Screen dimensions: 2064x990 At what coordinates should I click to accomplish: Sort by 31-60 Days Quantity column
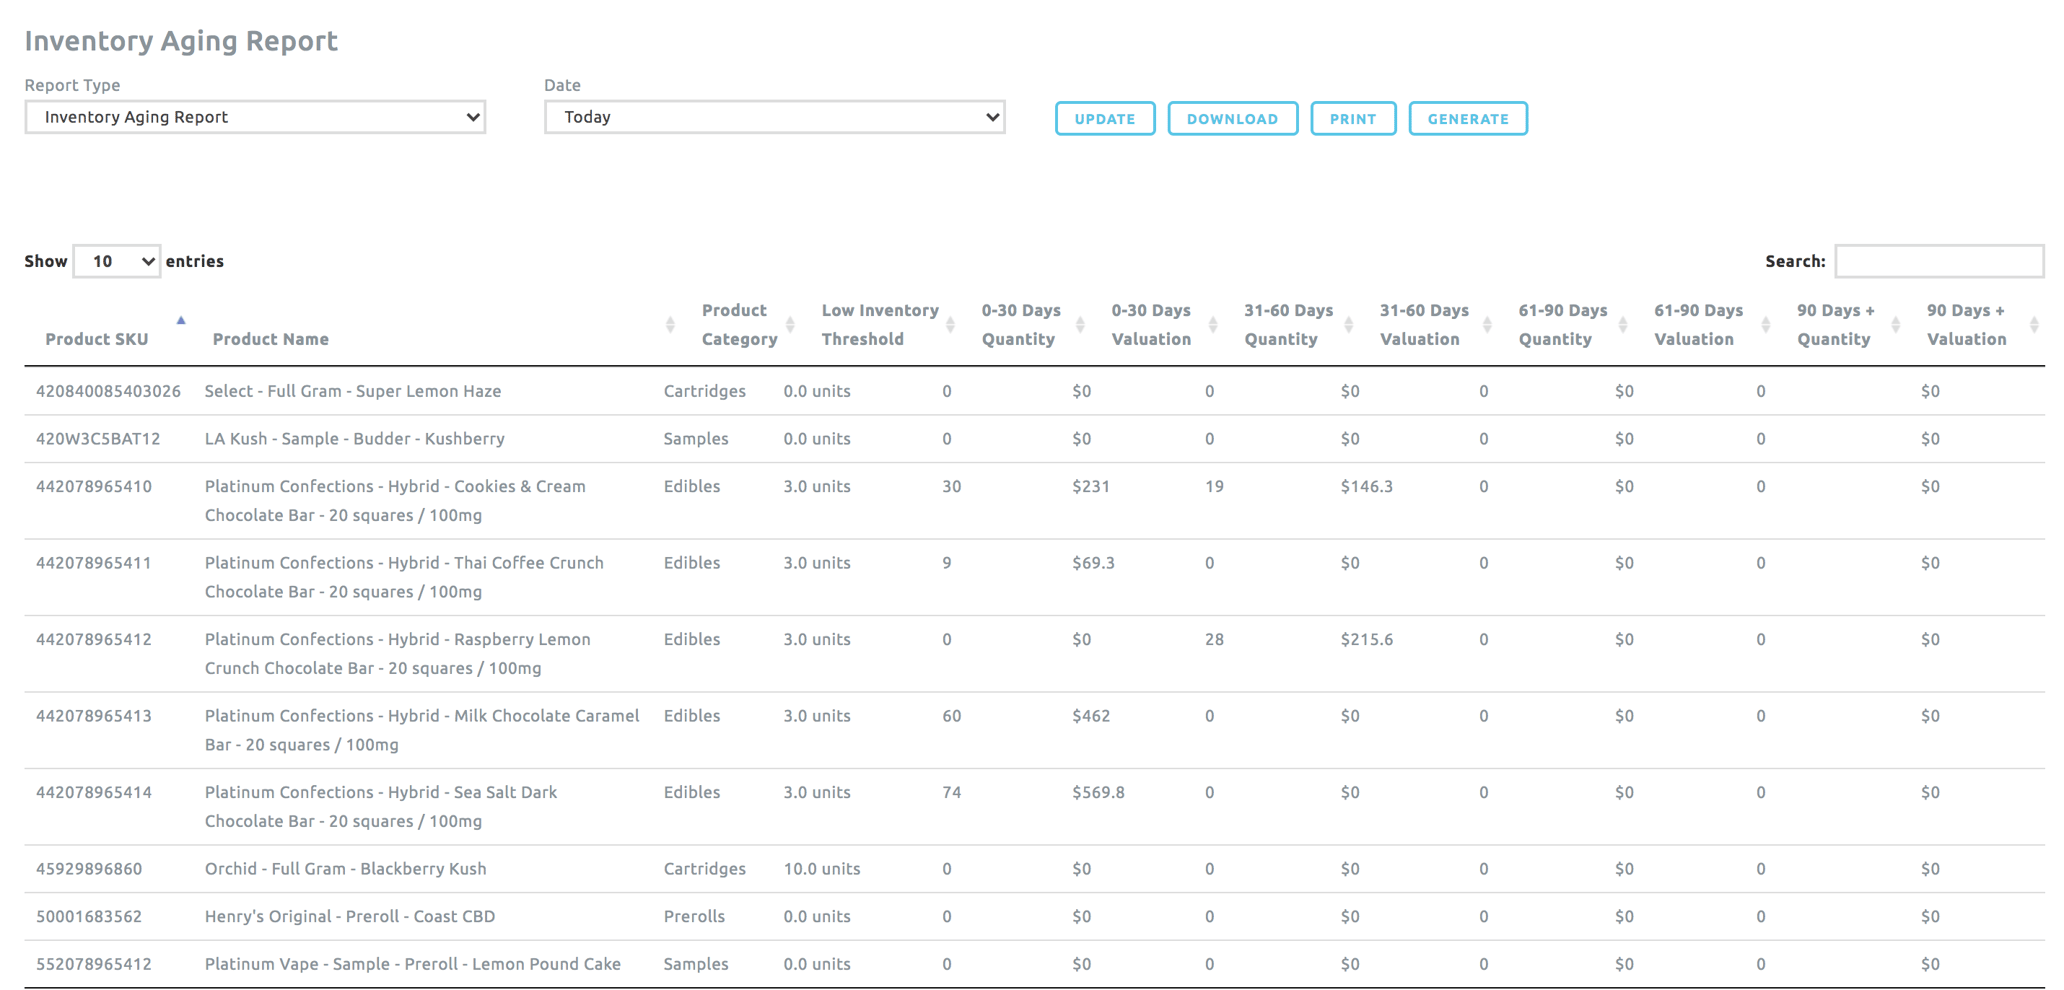point(1348,325)
